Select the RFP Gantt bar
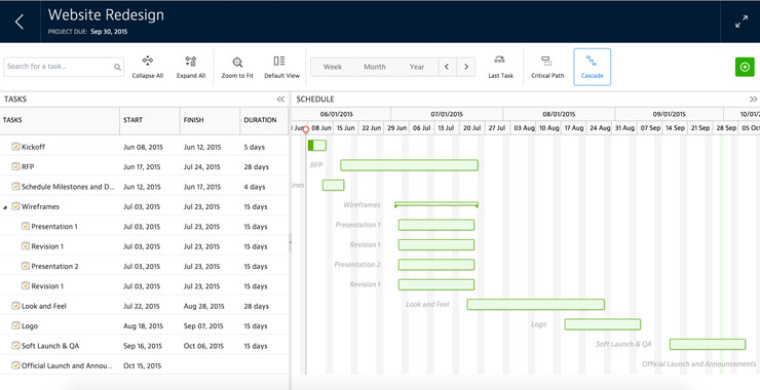 [409, 165]
